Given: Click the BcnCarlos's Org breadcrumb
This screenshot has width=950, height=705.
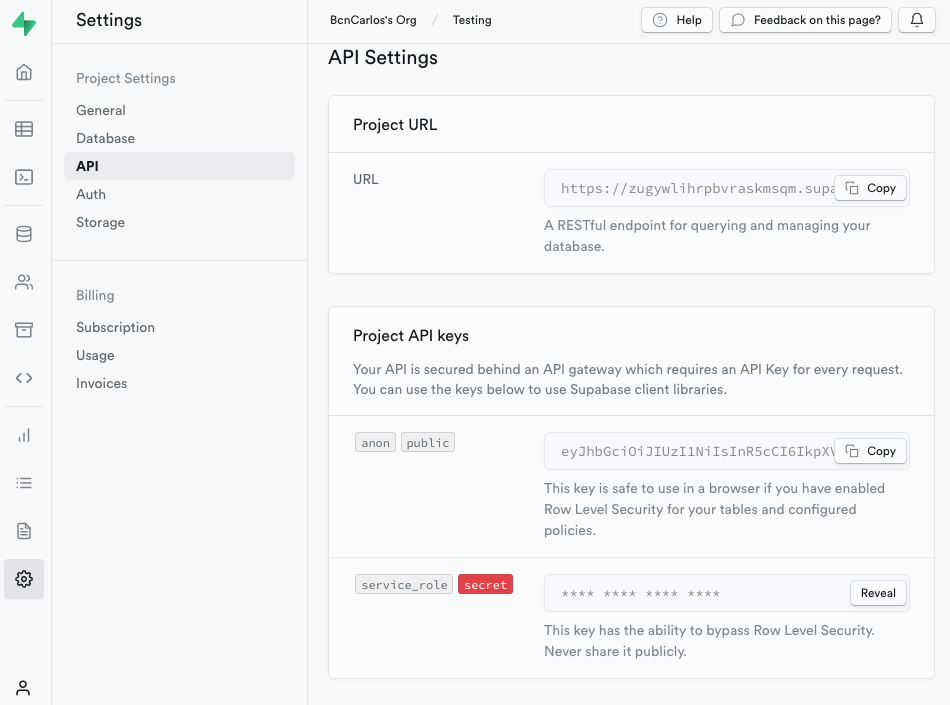Looking at the screenshot, I should point(373,20).
